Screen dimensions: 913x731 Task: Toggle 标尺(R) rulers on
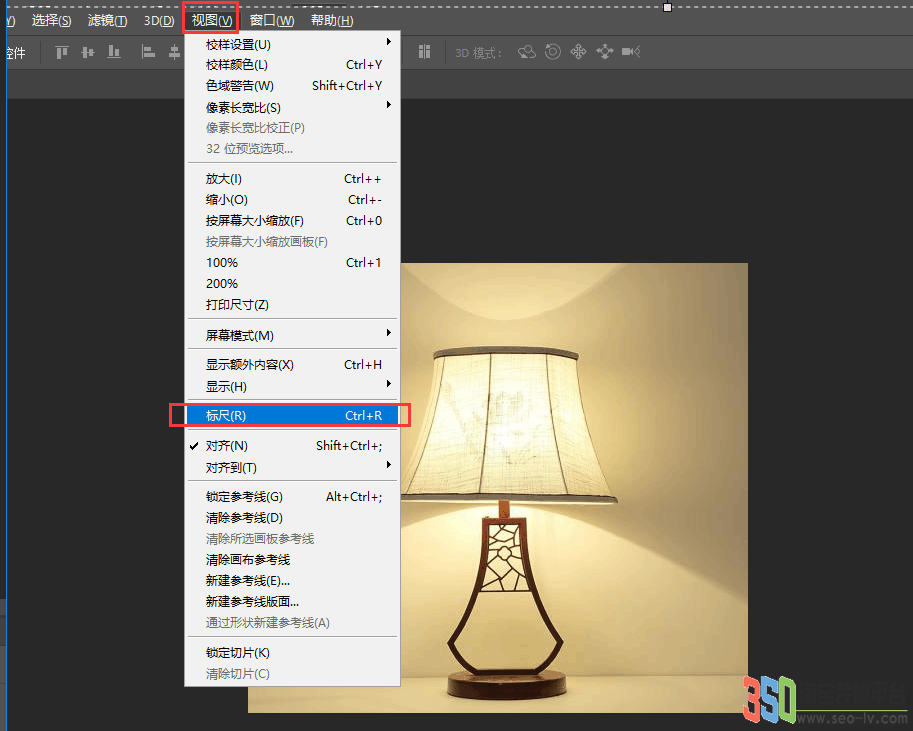click(x=292, y=415)
